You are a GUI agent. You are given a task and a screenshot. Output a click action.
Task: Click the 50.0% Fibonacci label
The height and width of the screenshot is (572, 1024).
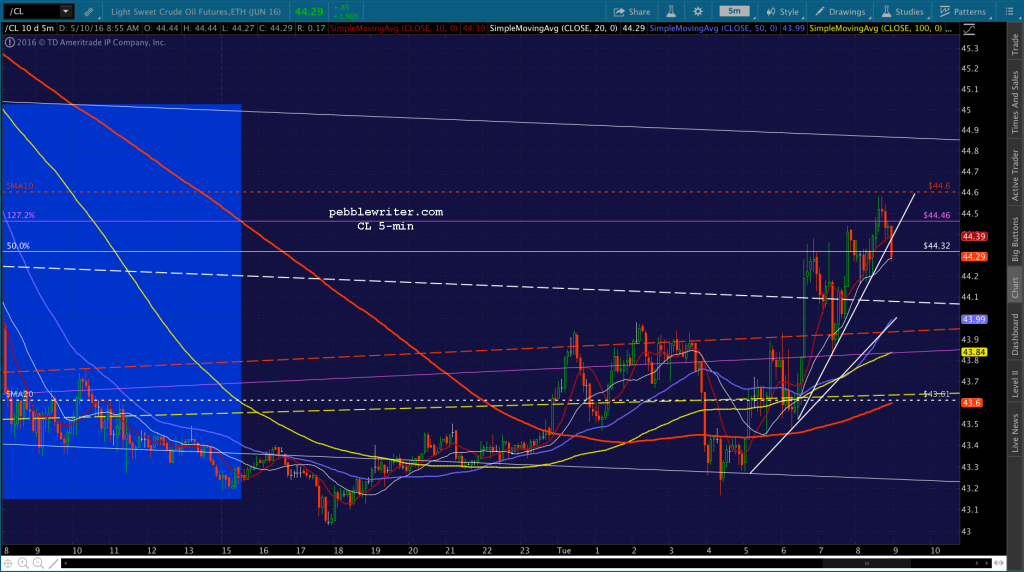18,246
